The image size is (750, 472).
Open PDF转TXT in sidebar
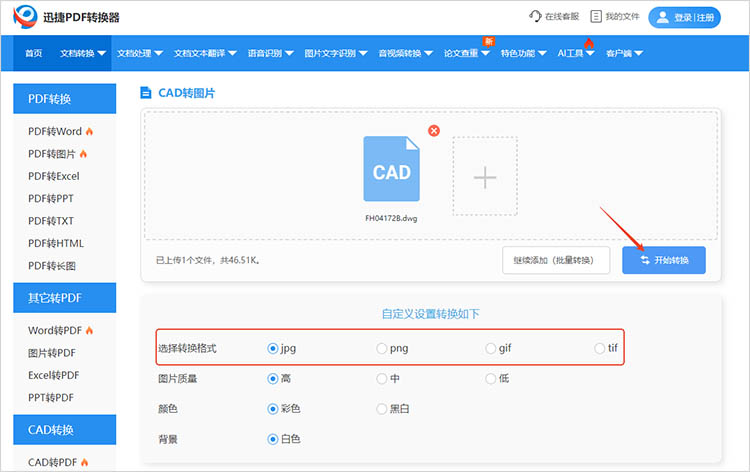pos(51,220)
